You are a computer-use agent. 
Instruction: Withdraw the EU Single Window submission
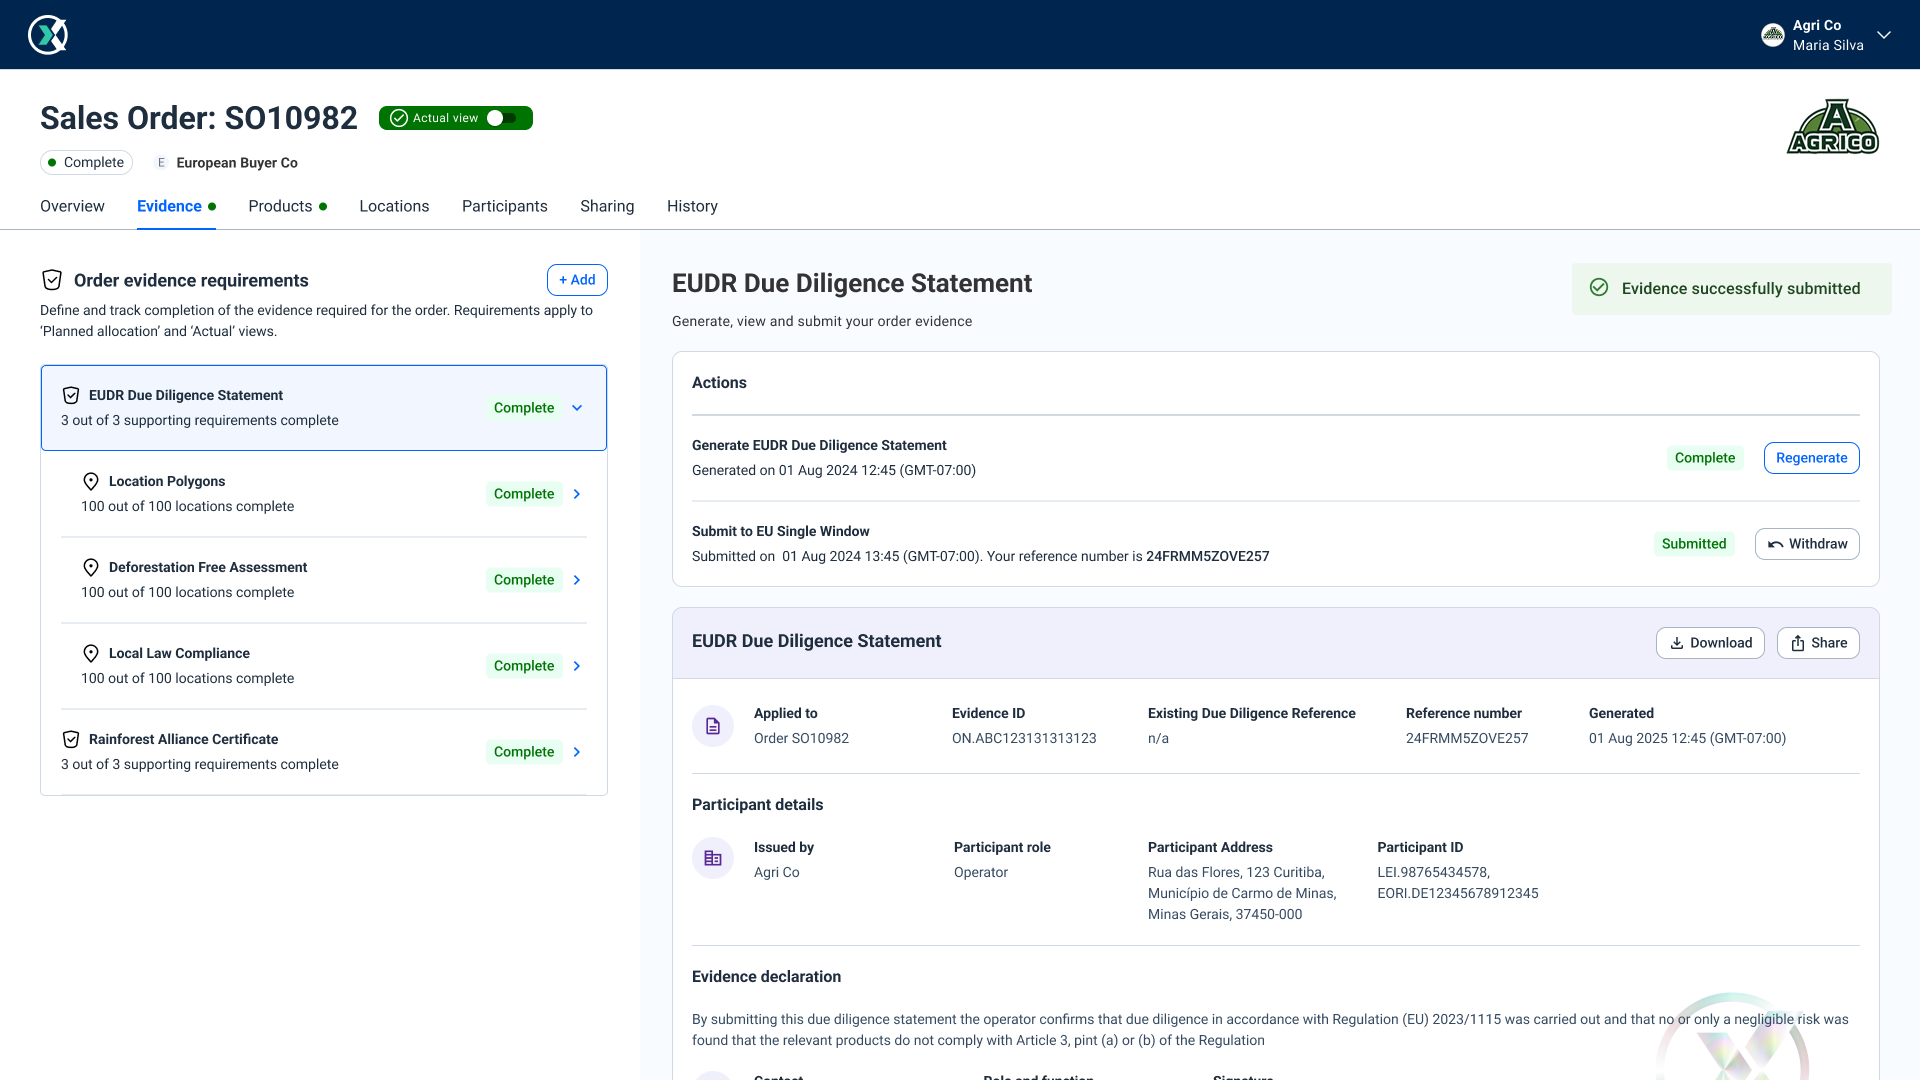1807,544
